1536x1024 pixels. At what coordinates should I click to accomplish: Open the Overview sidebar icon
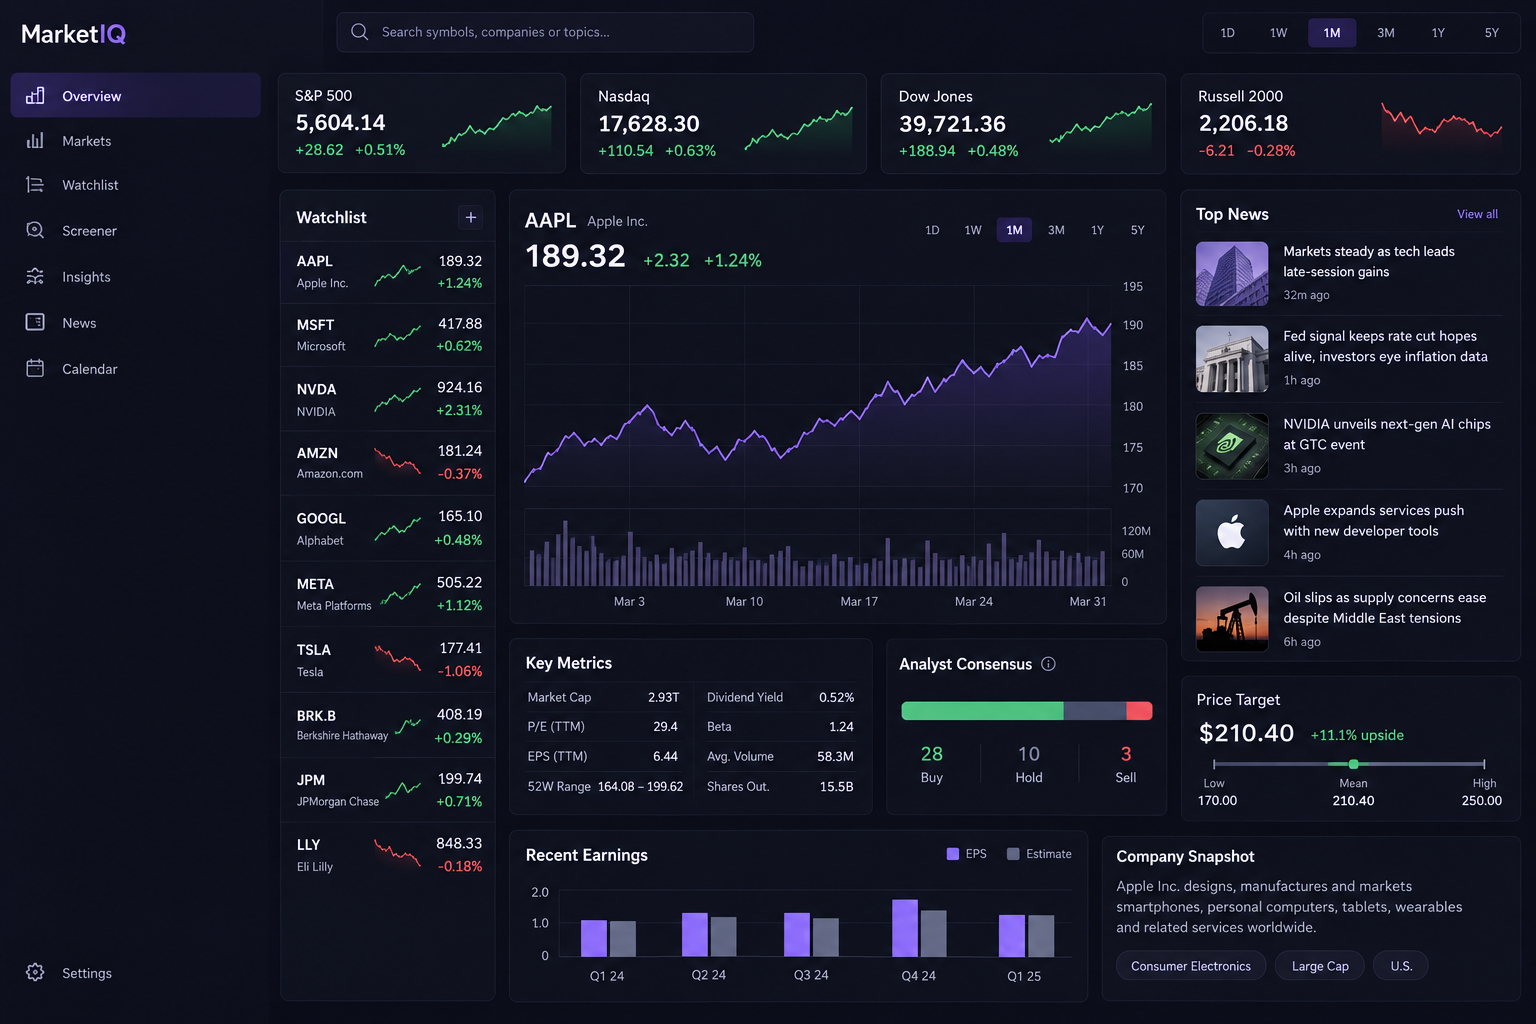35,96
